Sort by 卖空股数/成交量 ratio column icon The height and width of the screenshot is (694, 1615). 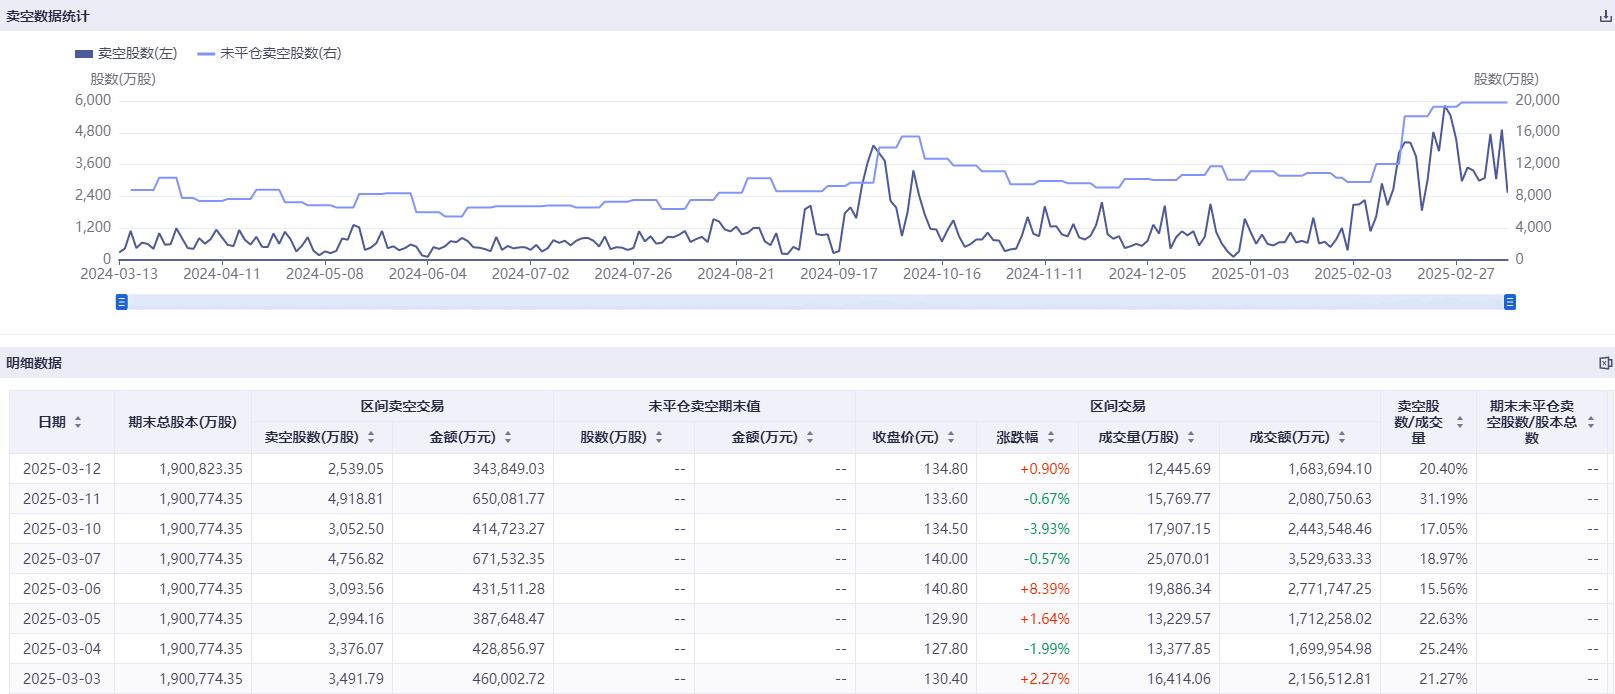[1460, 422]
